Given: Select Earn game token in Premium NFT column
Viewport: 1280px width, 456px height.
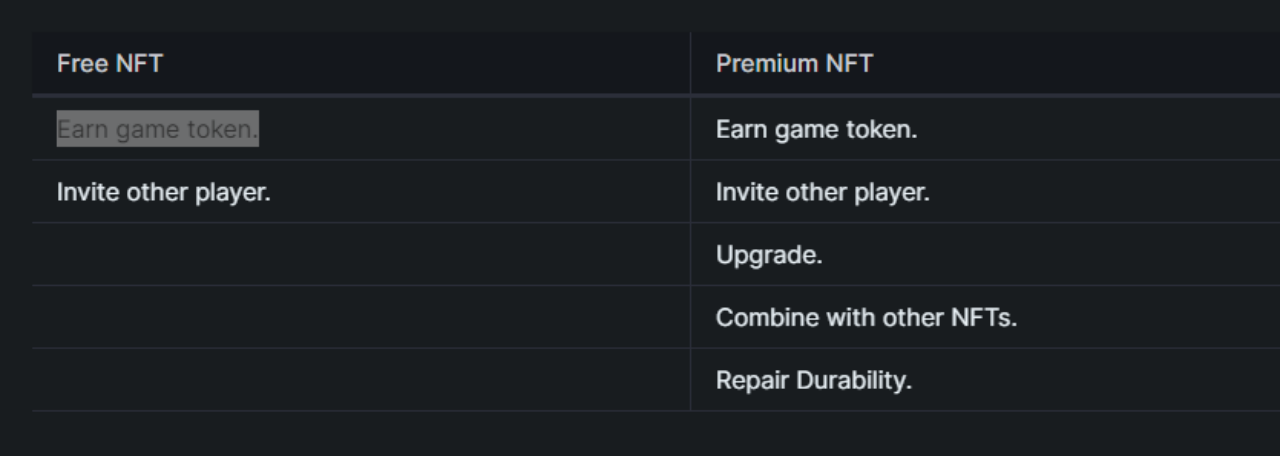Looking at the screenshot, I should point(816,130).
